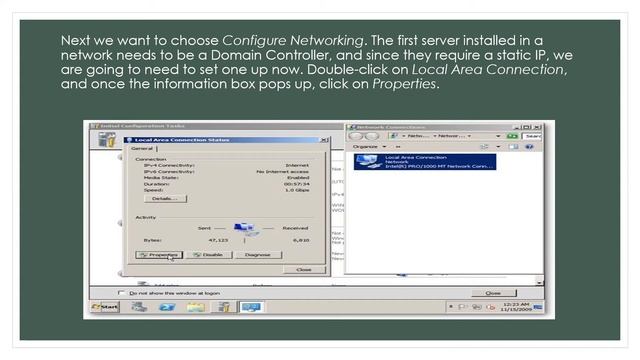Expand breadcrumb arrow before 'Networ...' segment
The width and height of the screenshot is (640, 360).
pyautogui.click(x=435, y=136)
